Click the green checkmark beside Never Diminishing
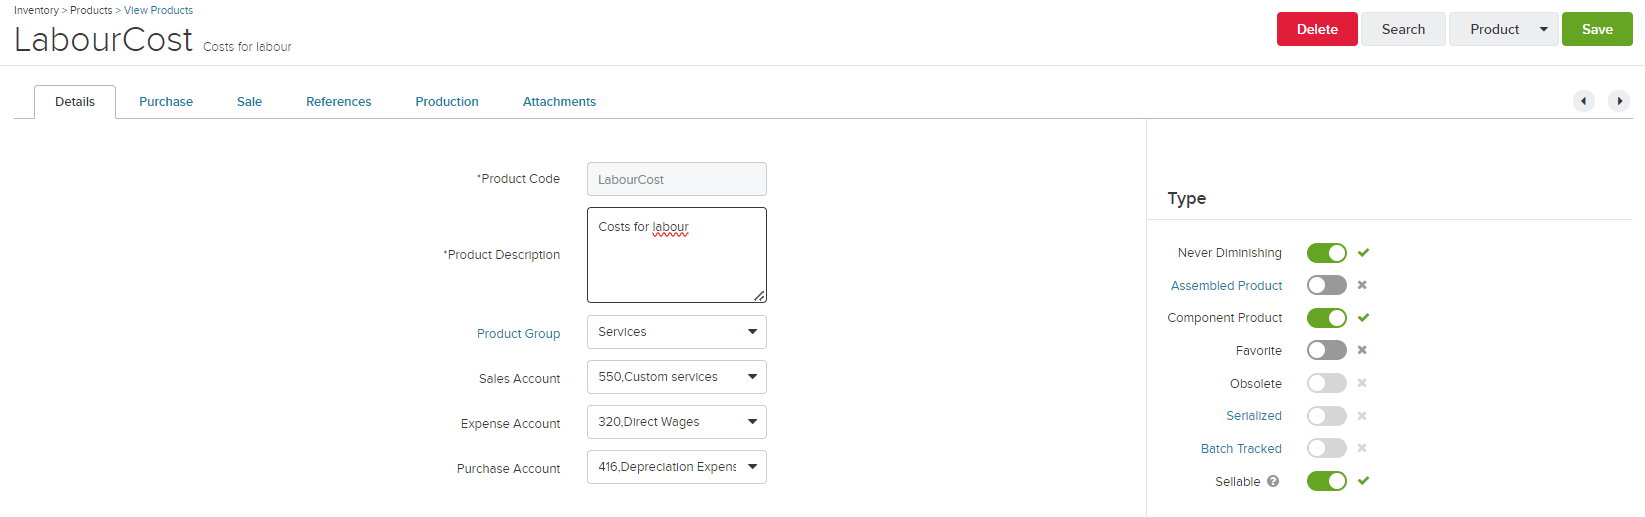This screenshot has height=517, width=1645. point(1363,252)
